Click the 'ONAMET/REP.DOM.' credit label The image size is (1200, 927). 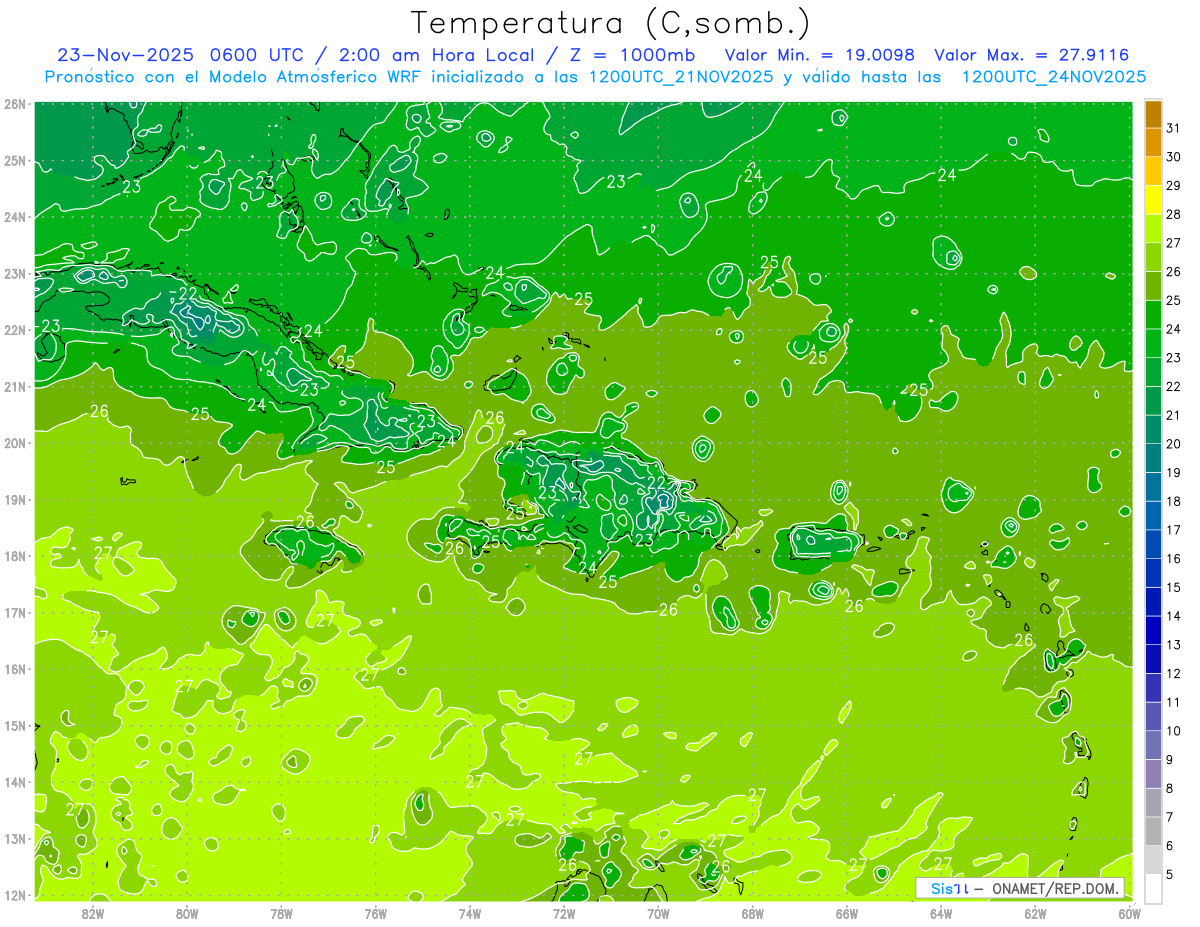point(1056,888)
